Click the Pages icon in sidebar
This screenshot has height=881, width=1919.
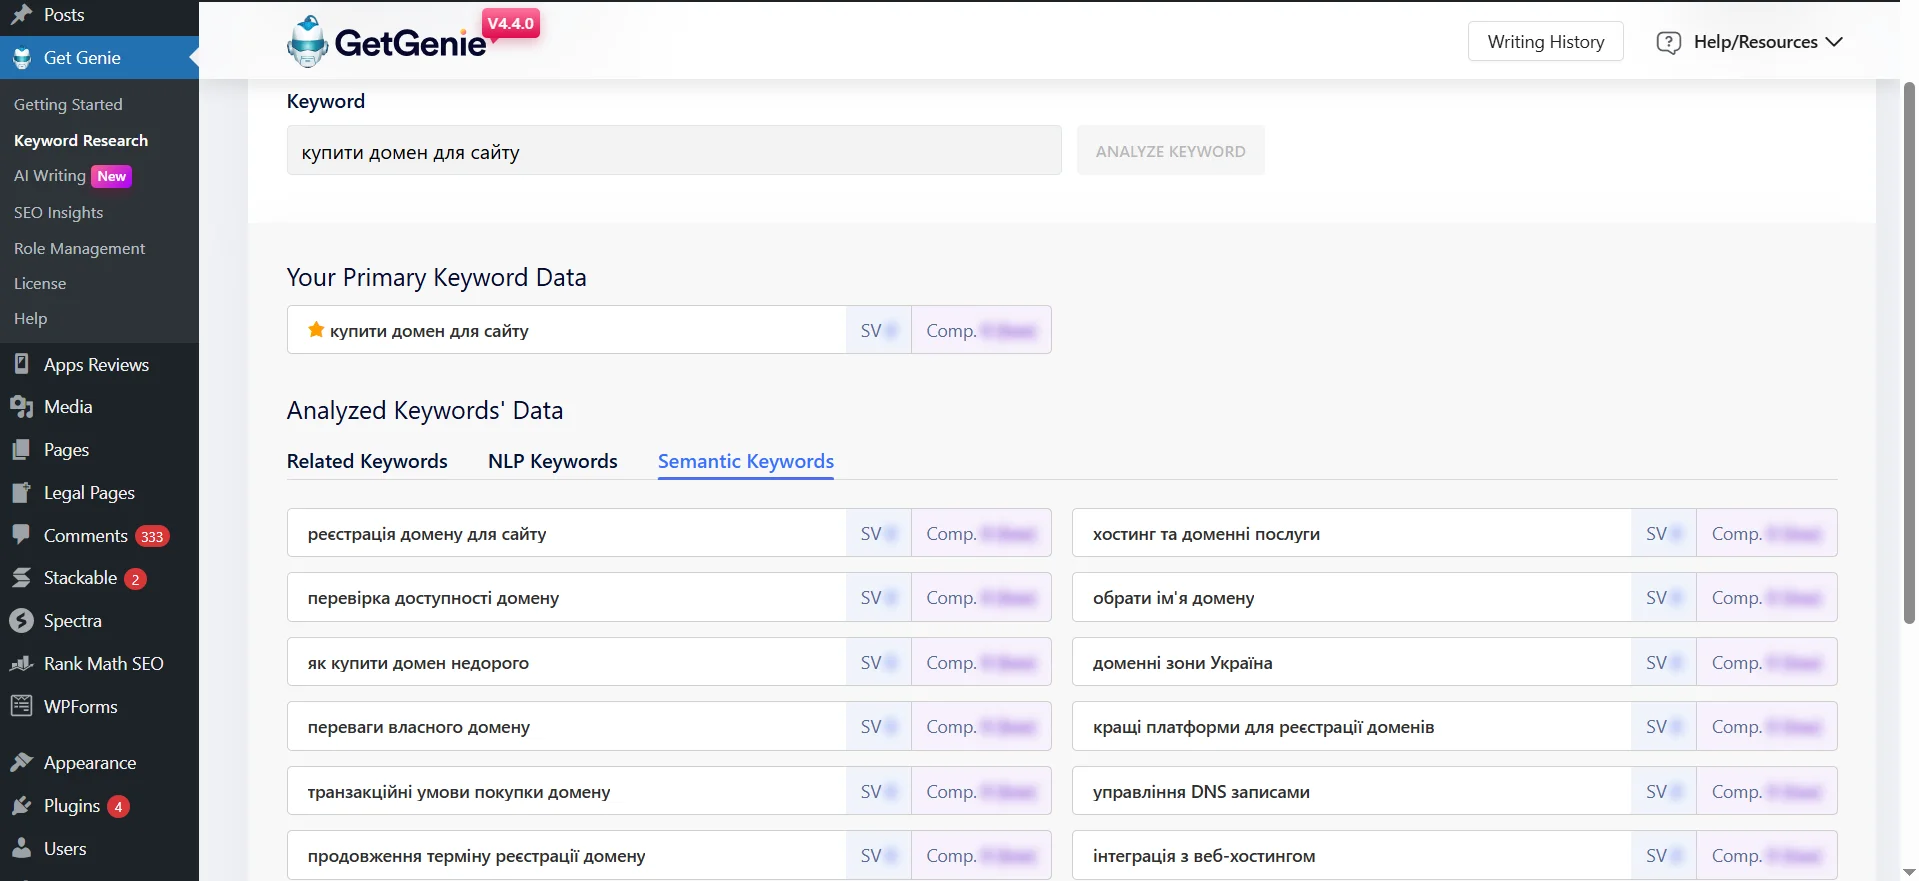pyautogui.click(x=21, y=450)
